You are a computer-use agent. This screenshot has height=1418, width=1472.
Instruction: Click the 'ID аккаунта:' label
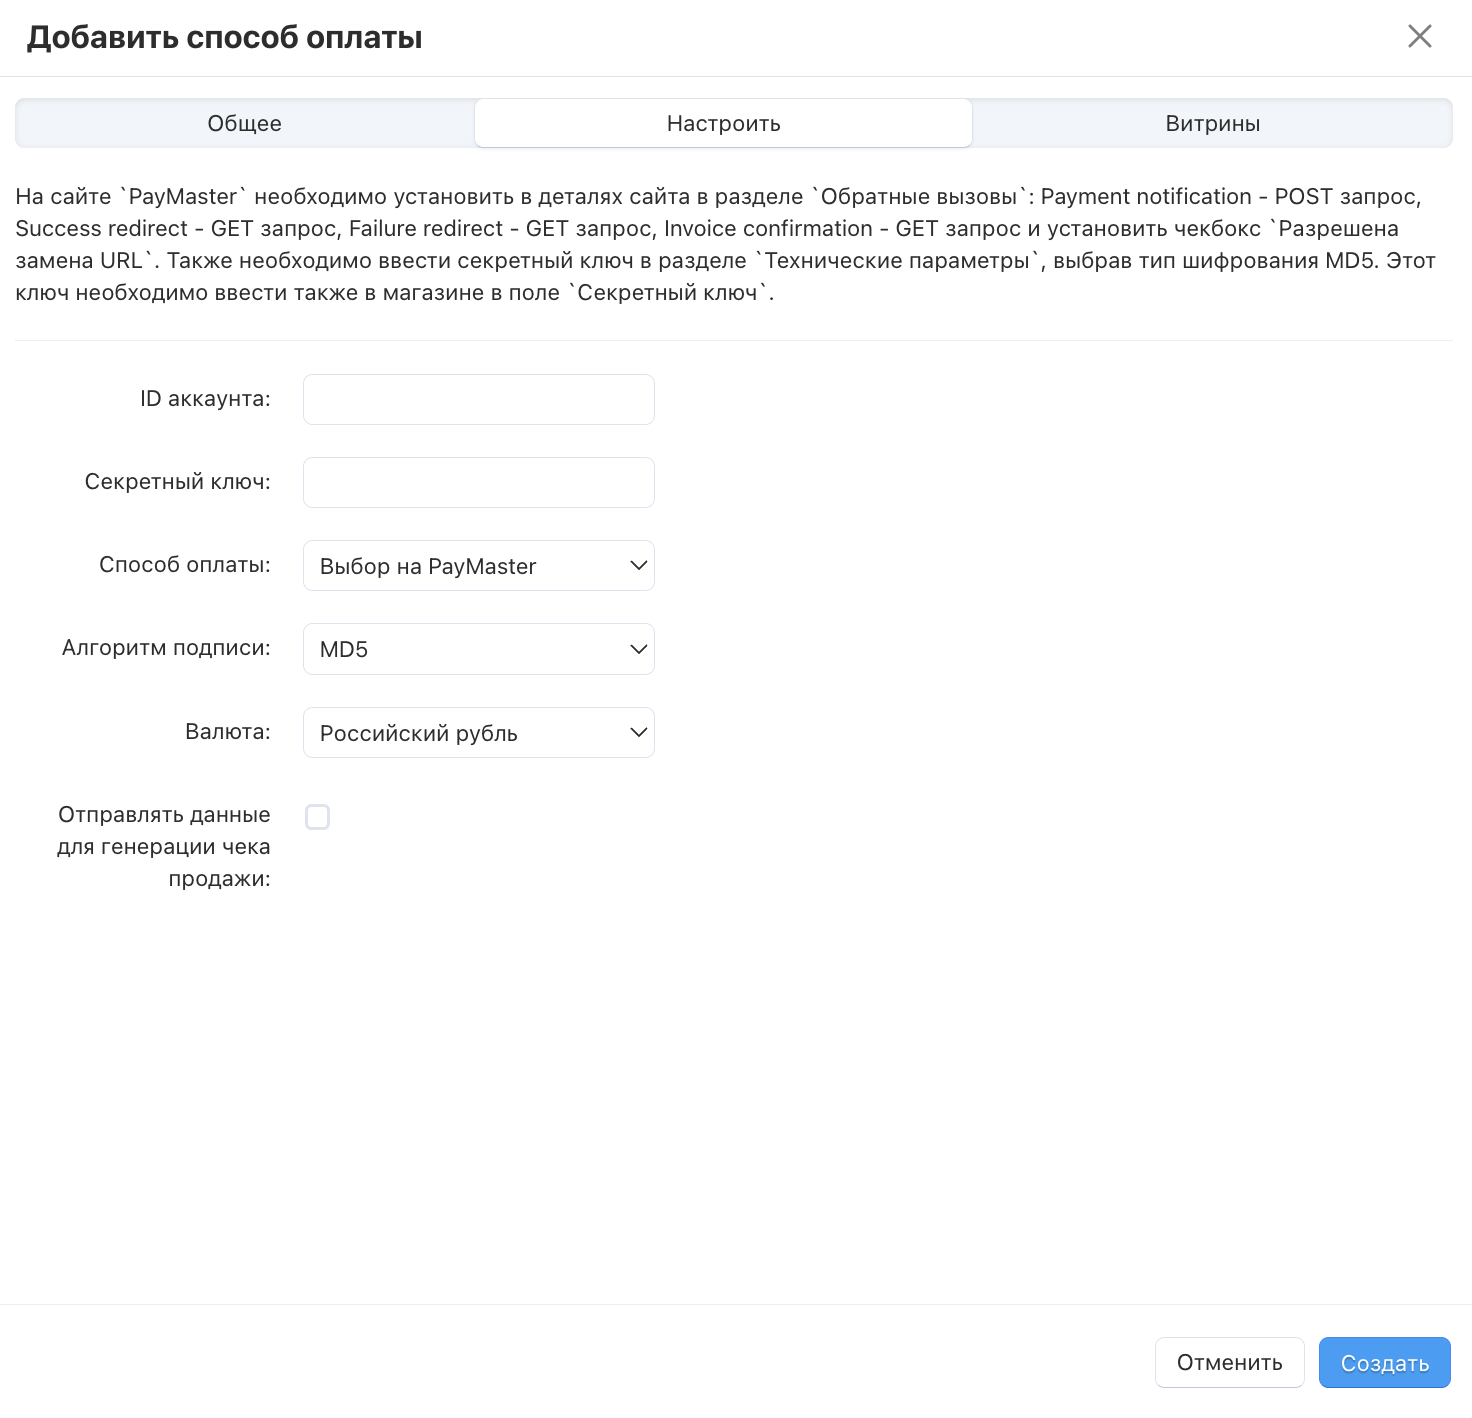[x=205, y=399]
